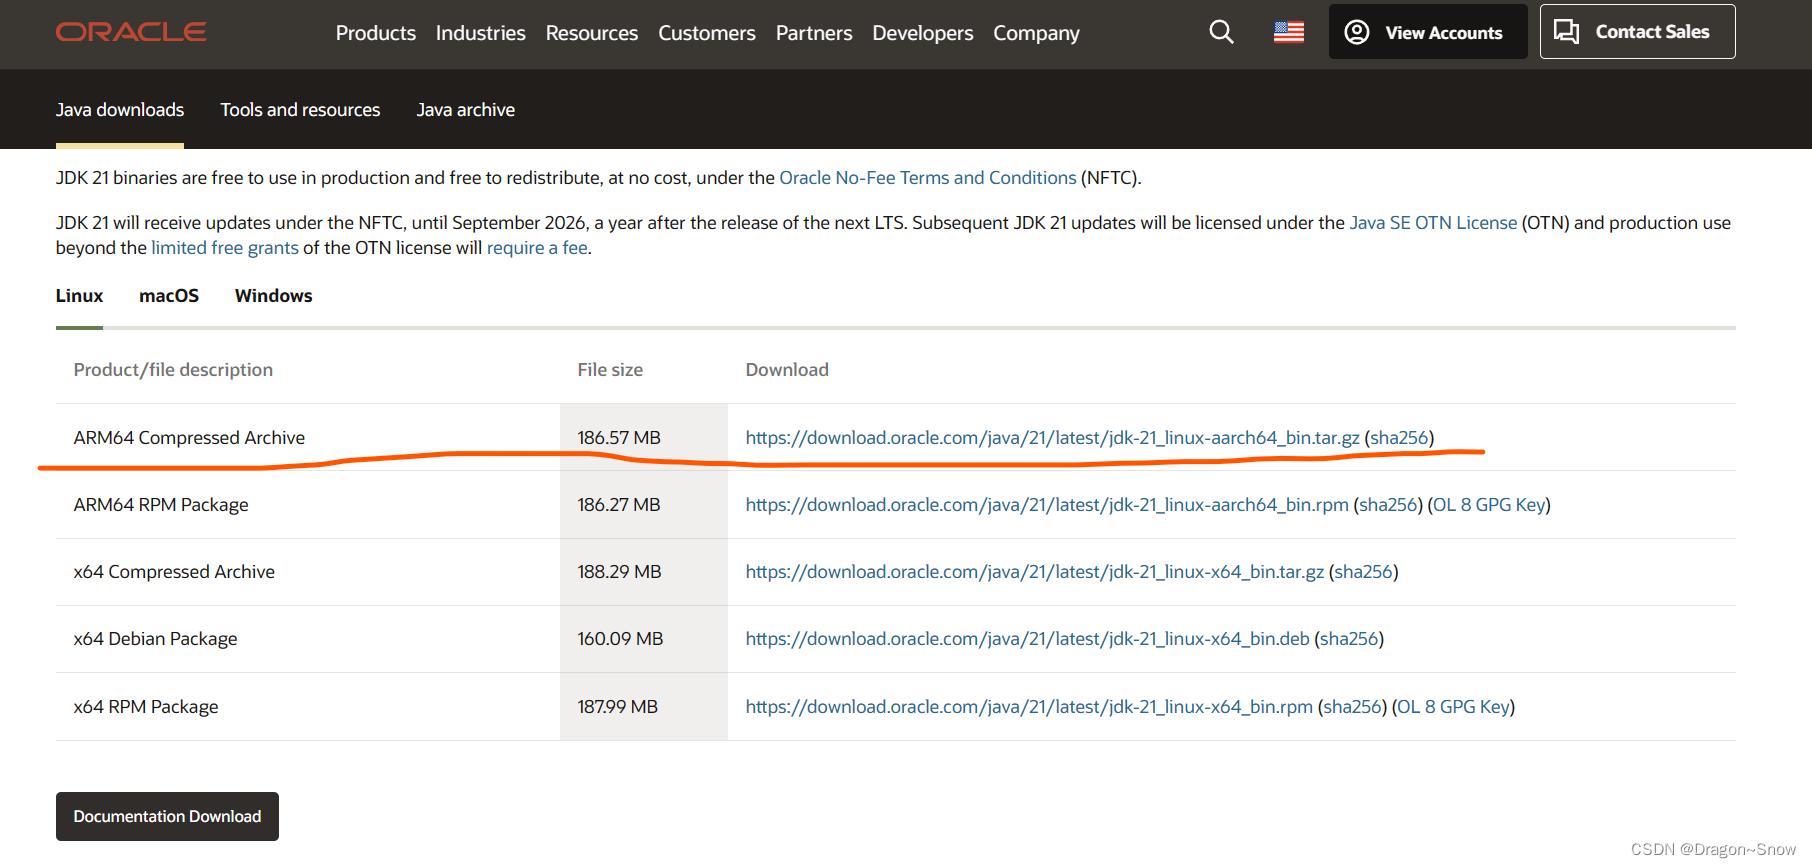Screen dimensions: 1812x868
Task: Click the Oracle logo
Action: [131, 32]
